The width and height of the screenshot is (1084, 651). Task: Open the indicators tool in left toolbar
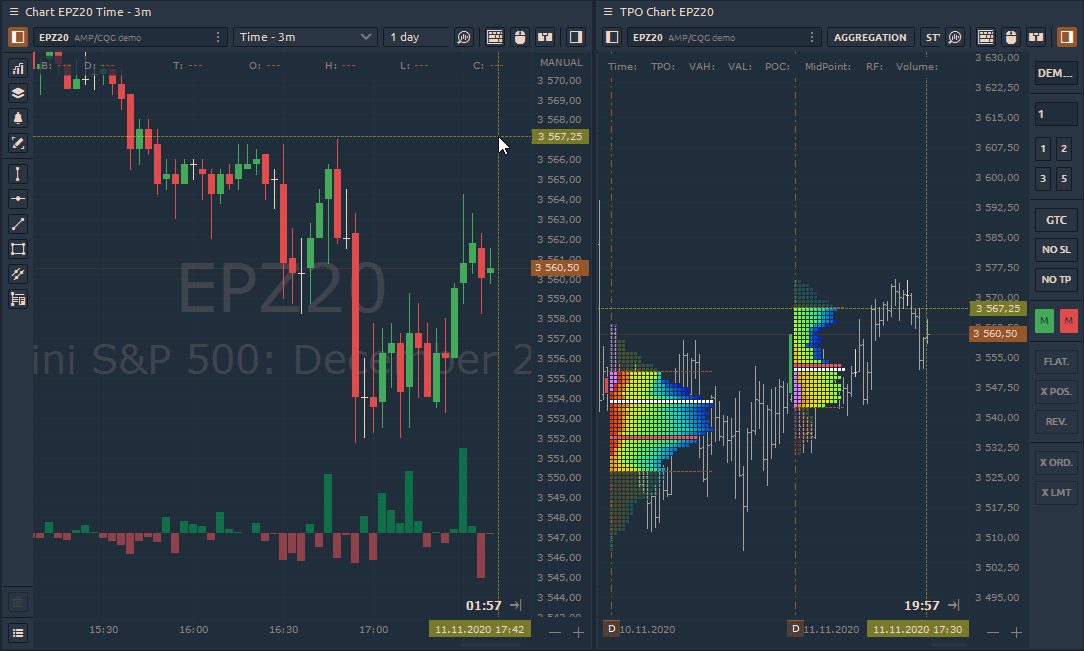[x=18, y=68]
